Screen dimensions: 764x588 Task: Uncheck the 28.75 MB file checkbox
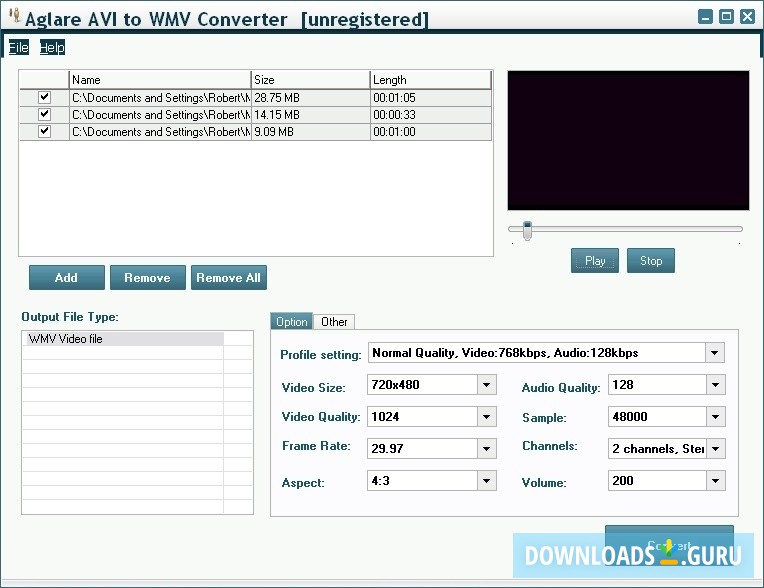[44, 97]
